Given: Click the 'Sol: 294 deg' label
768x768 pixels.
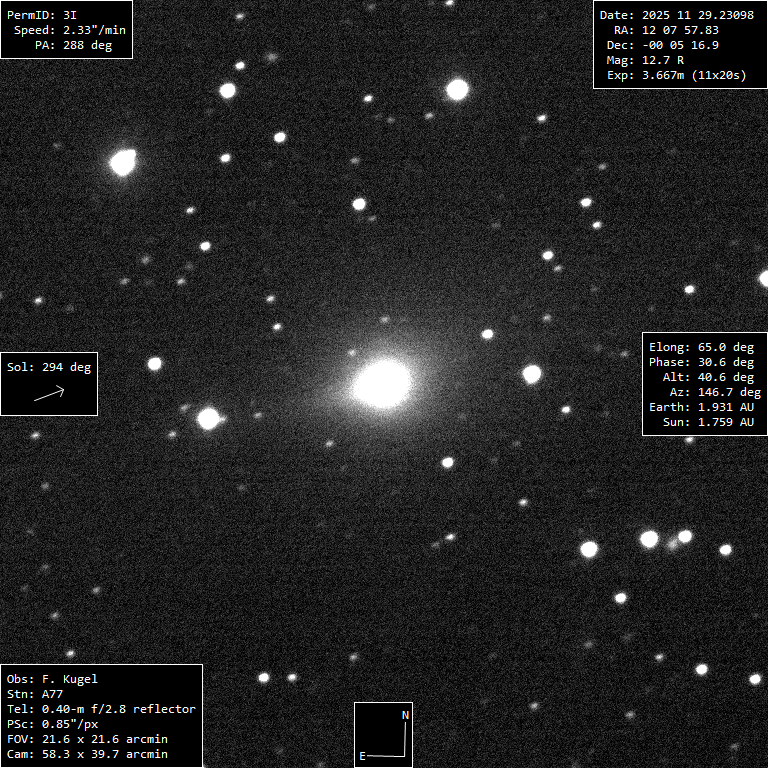Looking at the screenshot, I should (49, 367).
